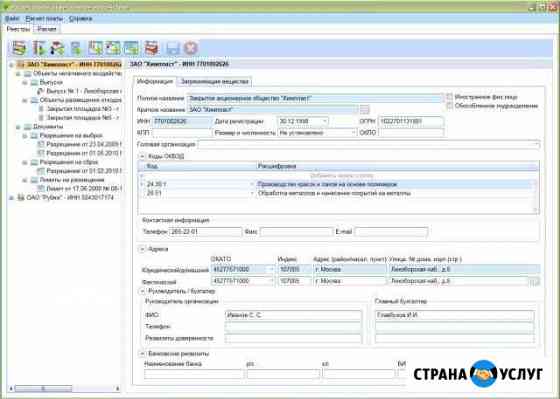Click the red round delete icon in toolbar
The width and height of the screenshot is (560, 399).
191,48
